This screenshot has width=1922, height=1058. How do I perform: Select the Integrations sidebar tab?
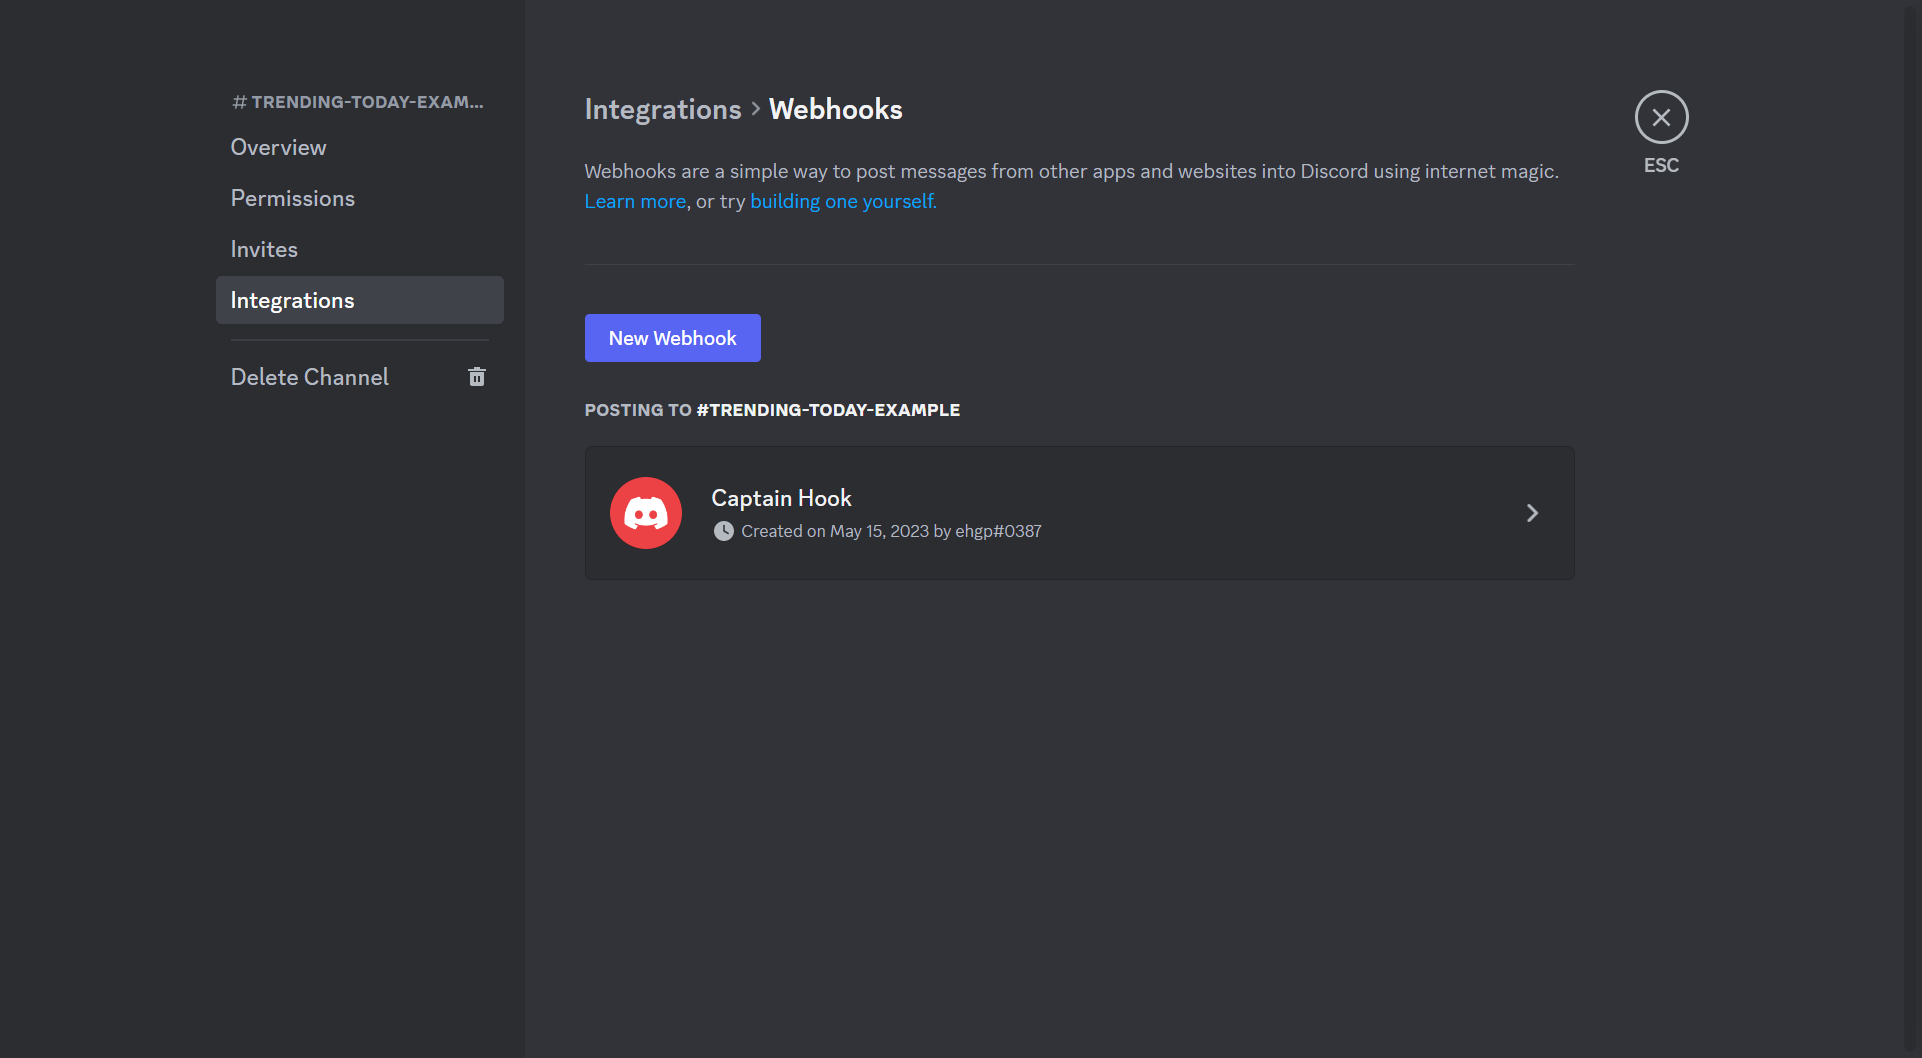coord(360,300)
